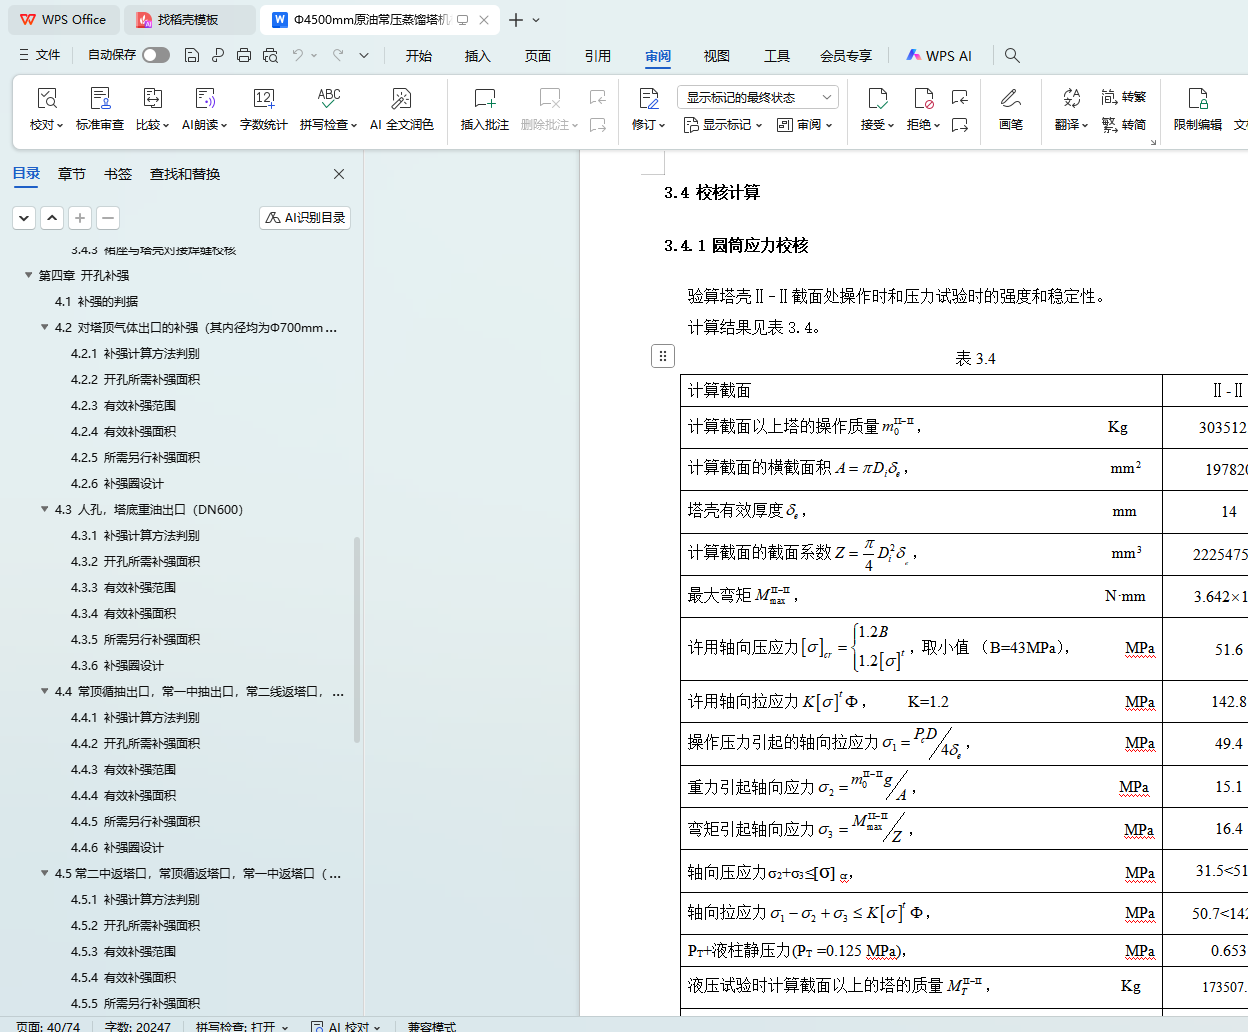This screenshot has height=1032, width=1248.
Task: Switch to the 视图 ribbon tab
Action: click(x=716, y=56)
